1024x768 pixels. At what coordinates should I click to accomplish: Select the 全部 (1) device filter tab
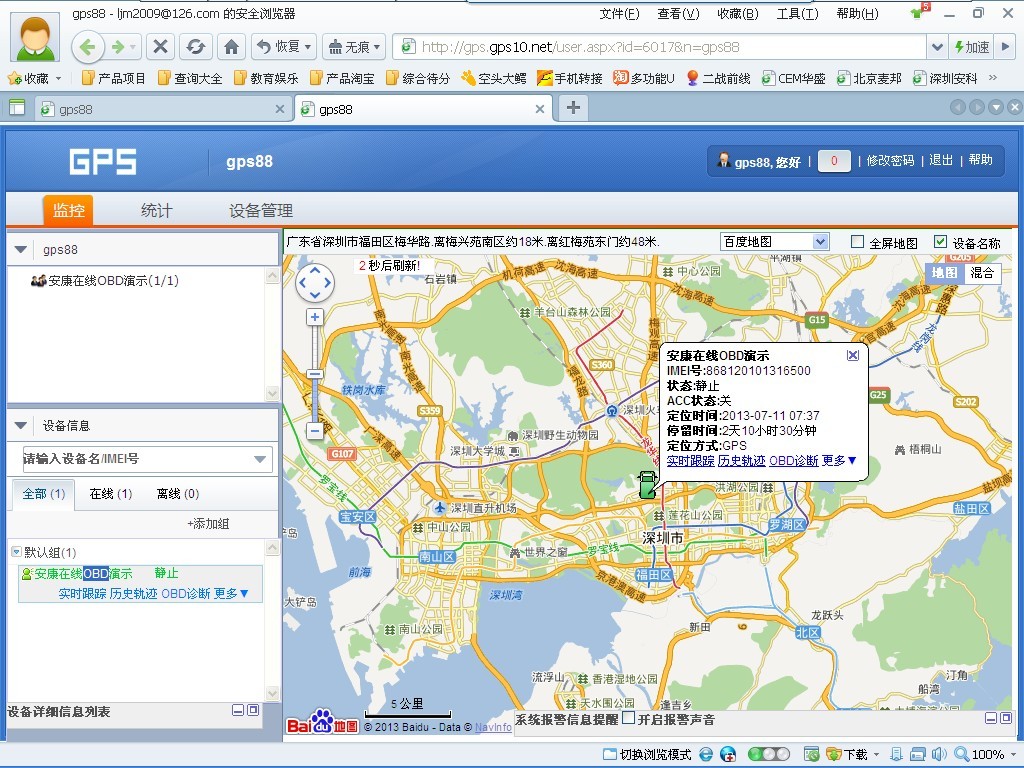44,494
